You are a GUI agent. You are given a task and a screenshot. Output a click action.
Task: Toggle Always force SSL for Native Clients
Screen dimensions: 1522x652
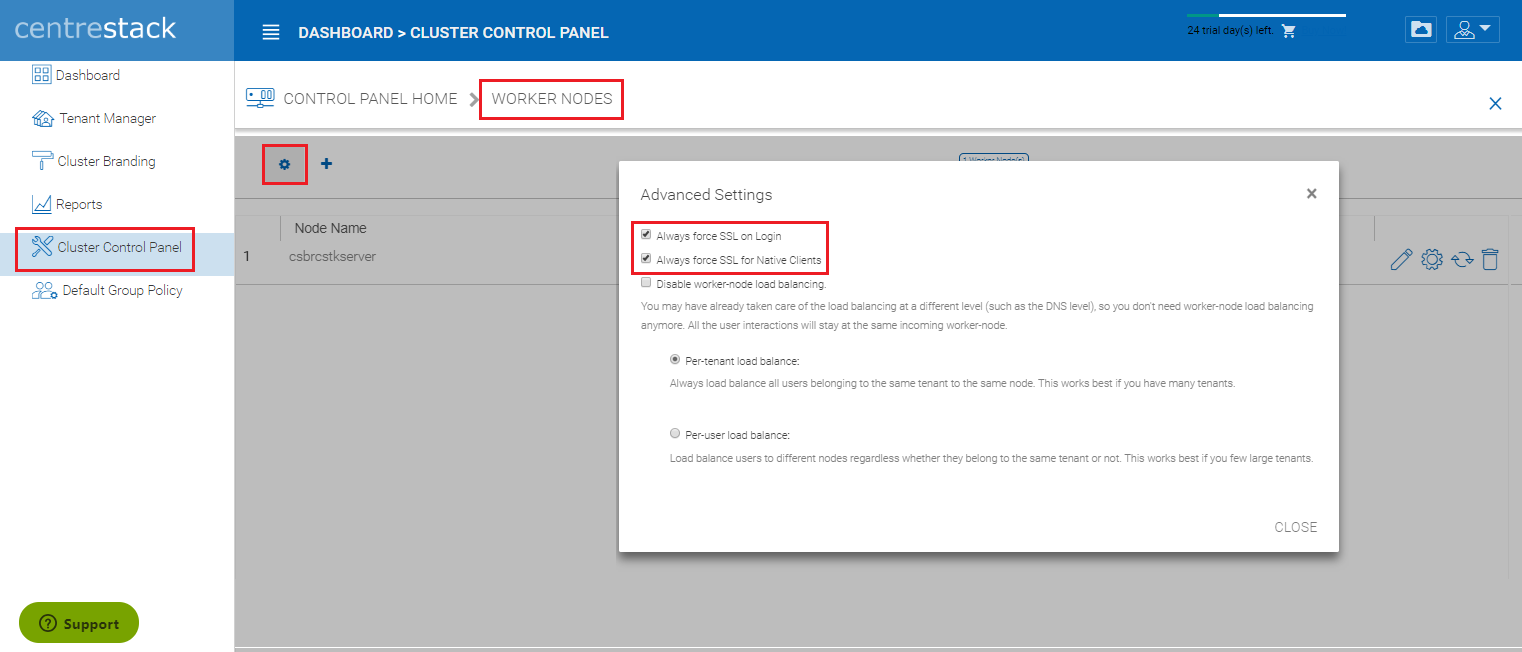coord(646,259)
